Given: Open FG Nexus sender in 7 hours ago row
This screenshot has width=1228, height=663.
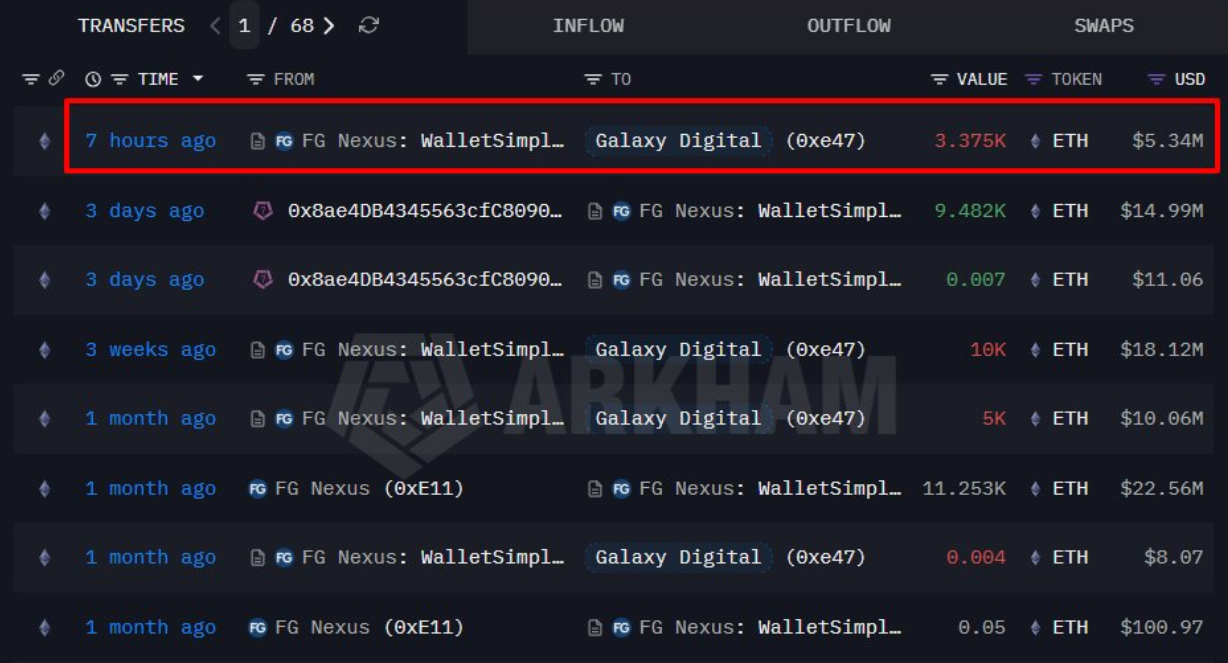Looking at the screenshot, I should 433,141.
